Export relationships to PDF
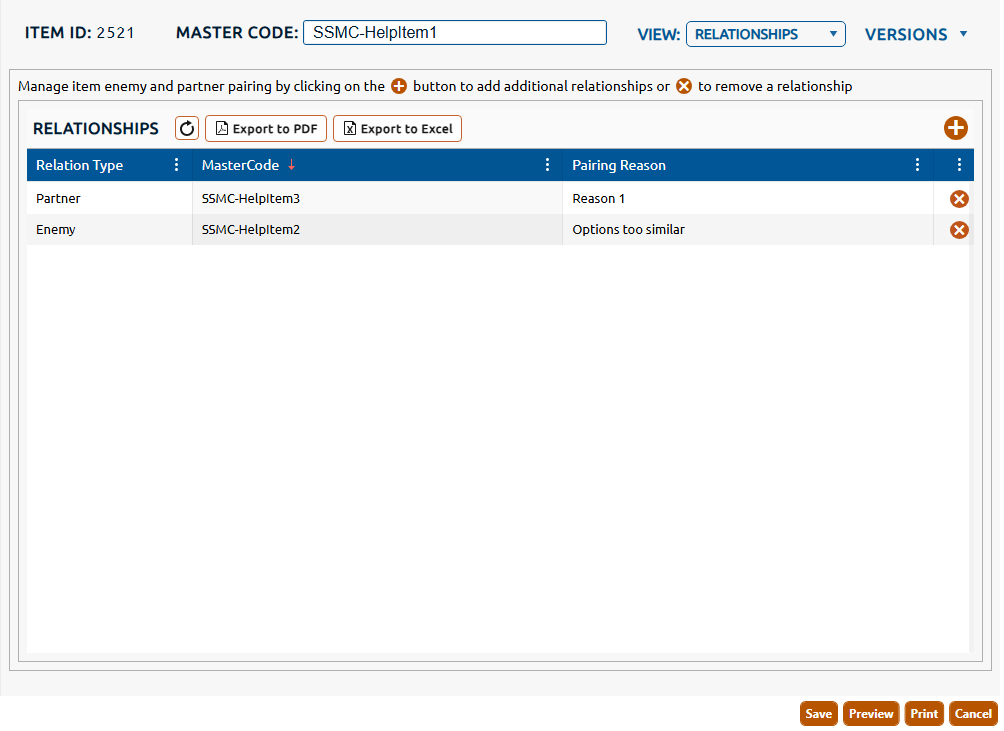This screenshot has width=1004, height=731. point(266,128)
